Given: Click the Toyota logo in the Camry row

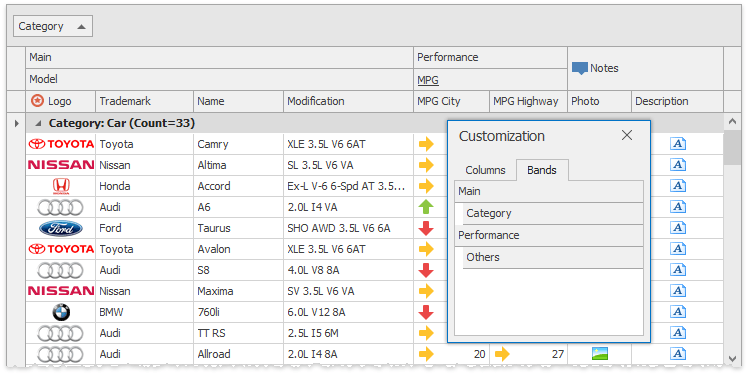Looking at the screenshot, I should tap(61, 144).
